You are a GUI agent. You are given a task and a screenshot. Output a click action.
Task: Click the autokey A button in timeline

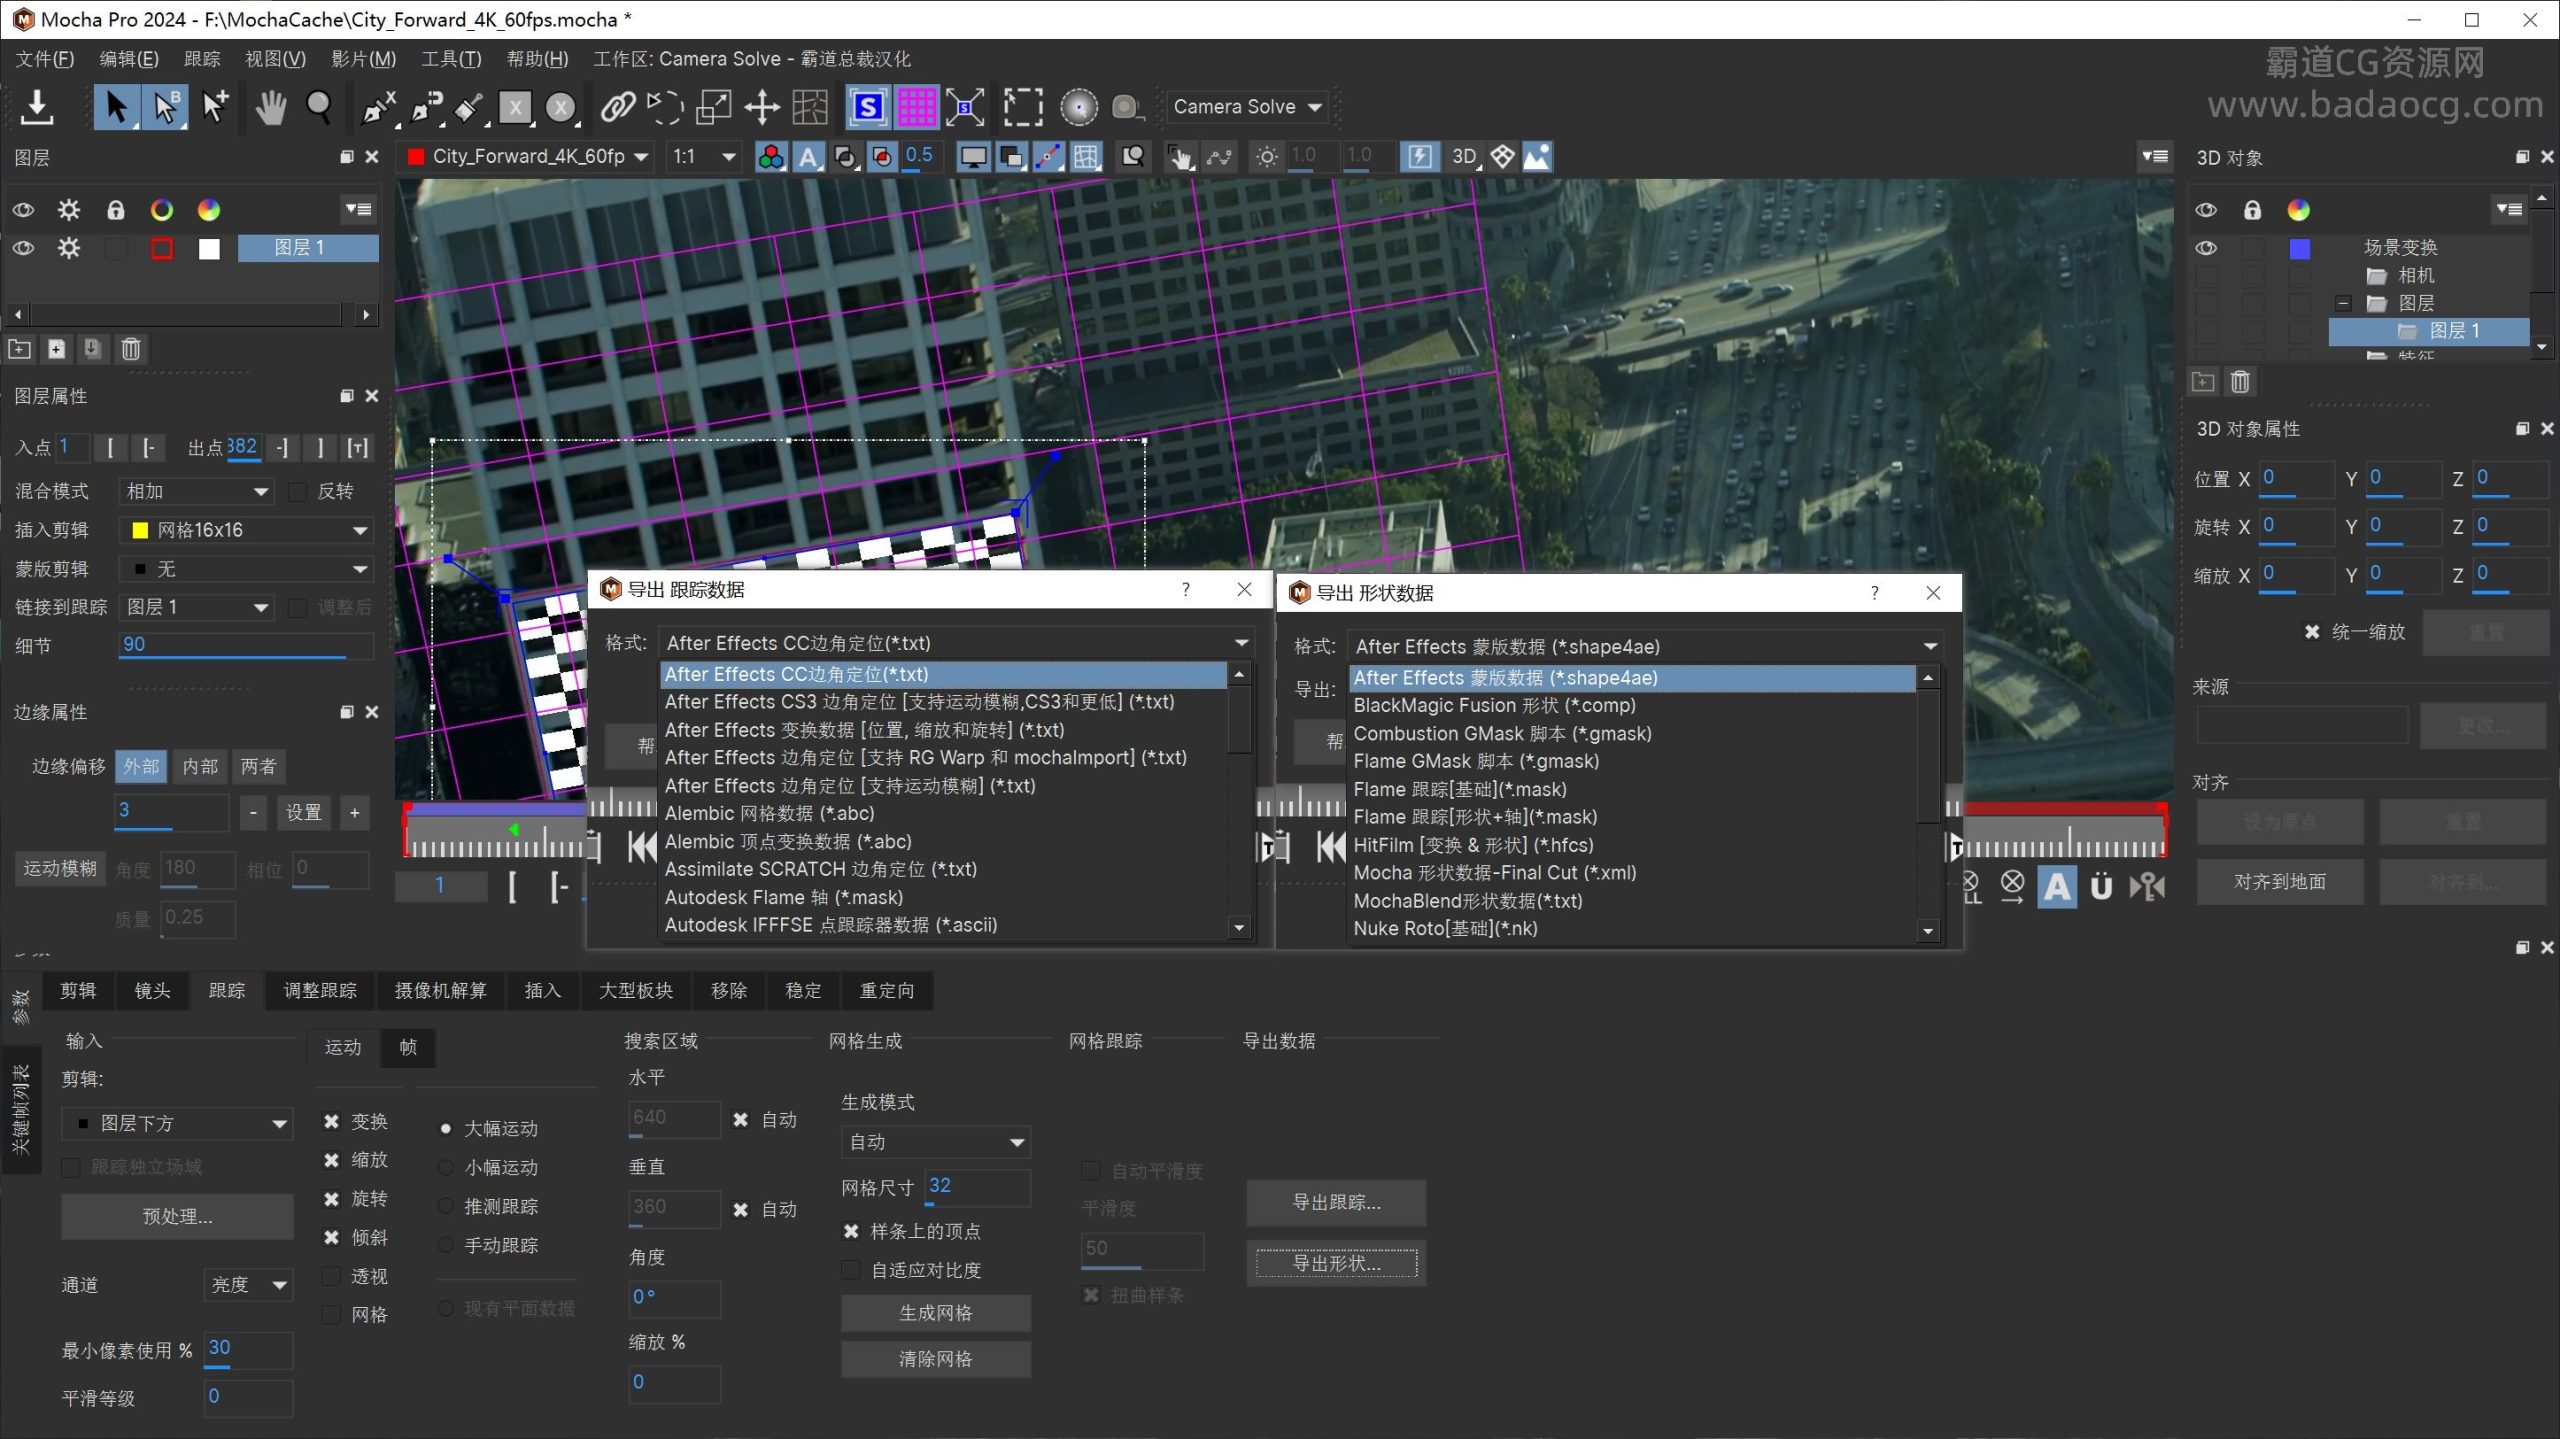(x=2057, y=887)
